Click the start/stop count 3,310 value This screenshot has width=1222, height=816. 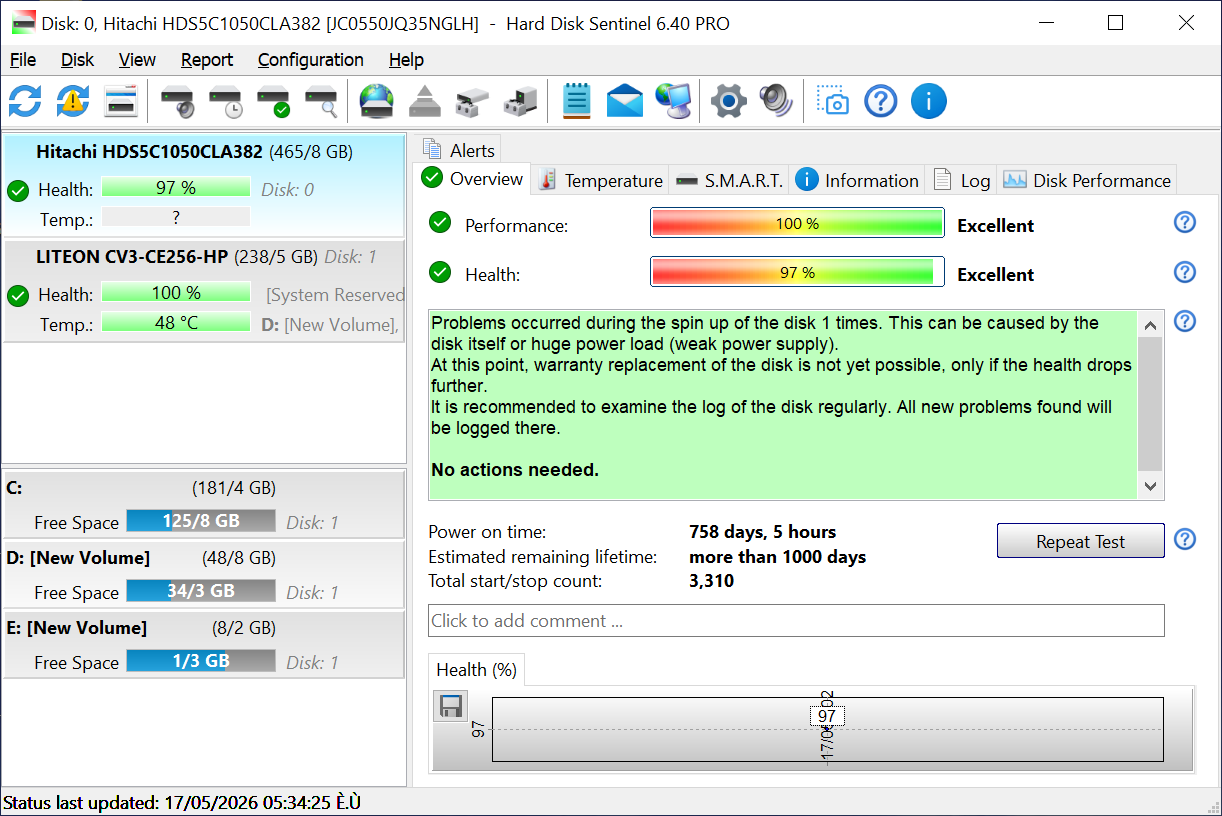[711, 581]
